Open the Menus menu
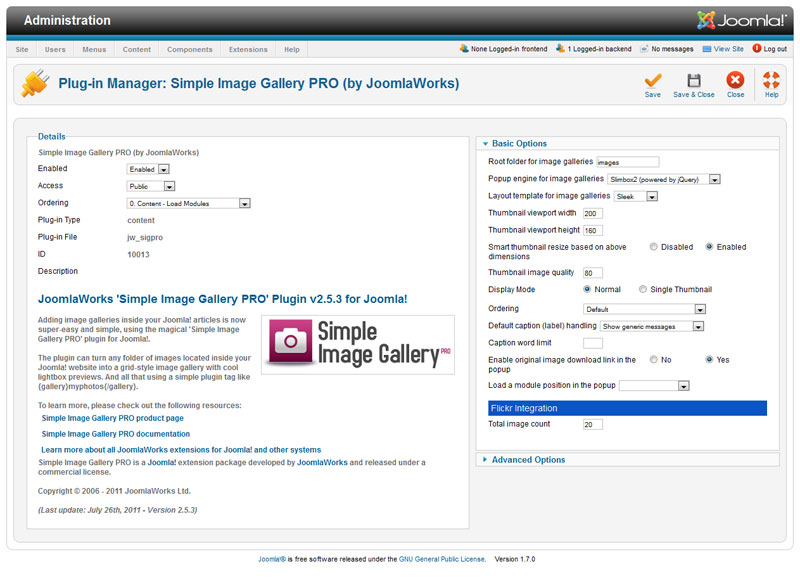This screenshot has height=578, width=800. click(94, 49)
